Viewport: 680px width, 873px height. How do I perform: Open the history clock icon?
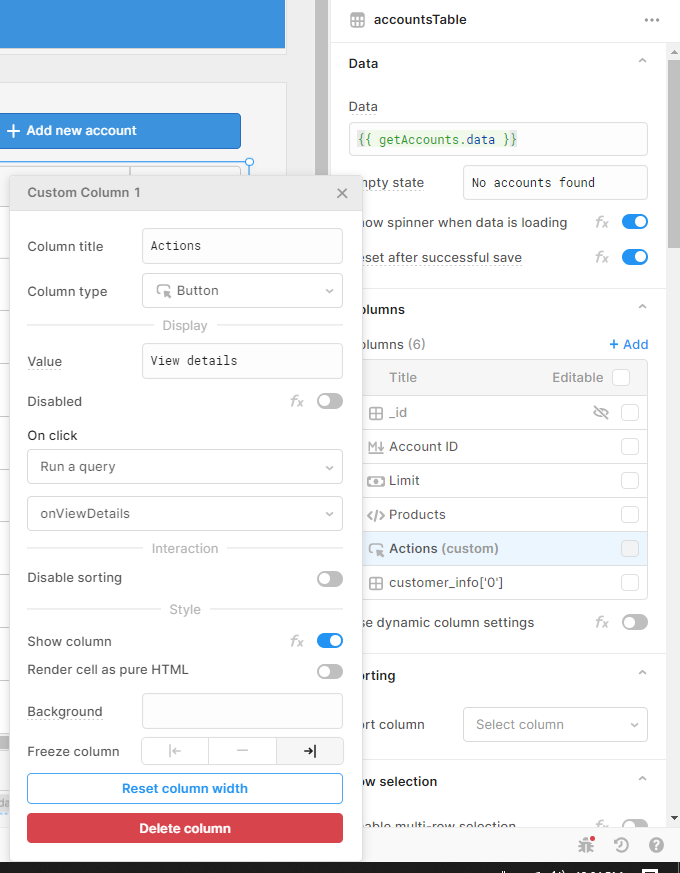(x=621, y=845)
